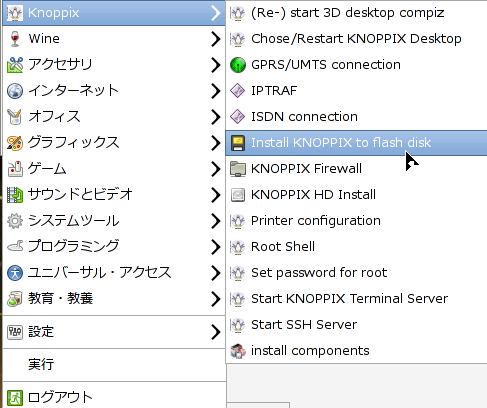This screenshot has width=487, height=408.
Task: Expand the ゲーム submenu arrow
Action: [x=216, y=169]
